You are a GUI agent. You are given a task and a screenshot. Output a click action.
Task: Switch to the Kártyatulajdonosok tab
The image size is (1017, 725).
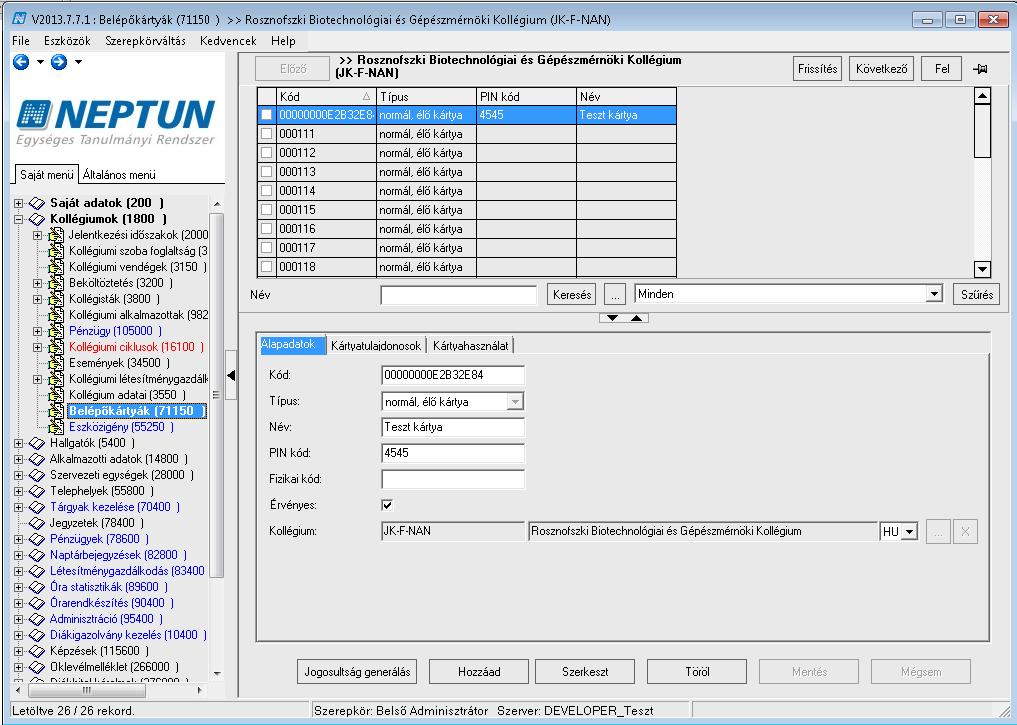pyautogui.click(x=376, y=346)
